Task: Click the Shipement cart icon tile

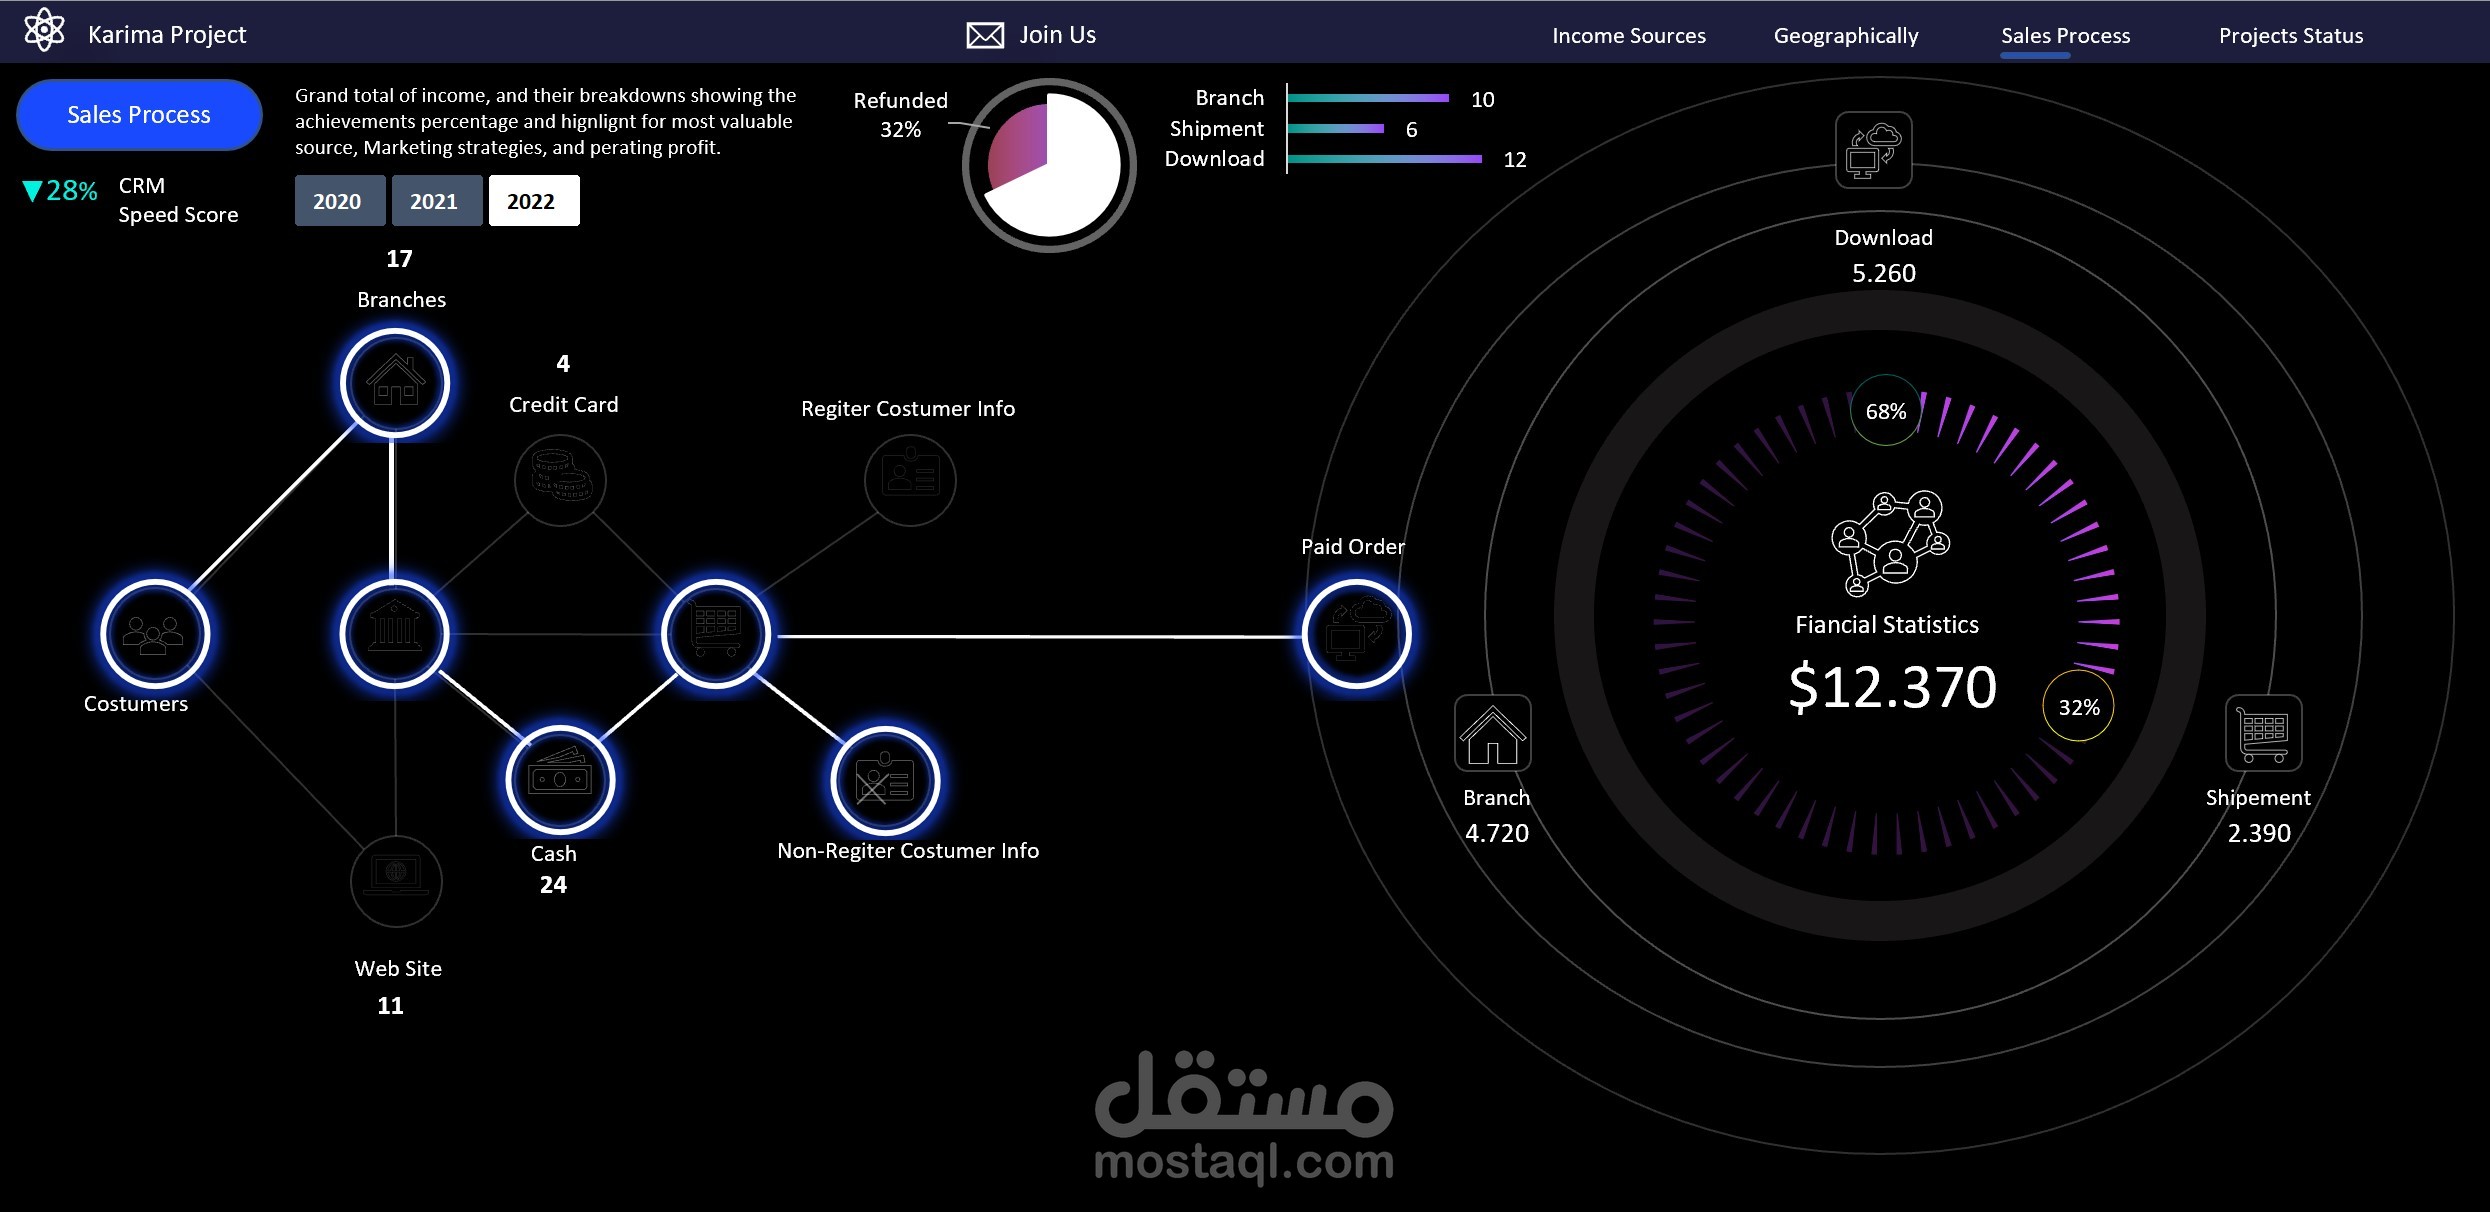Action: (x=2263, y=733)
